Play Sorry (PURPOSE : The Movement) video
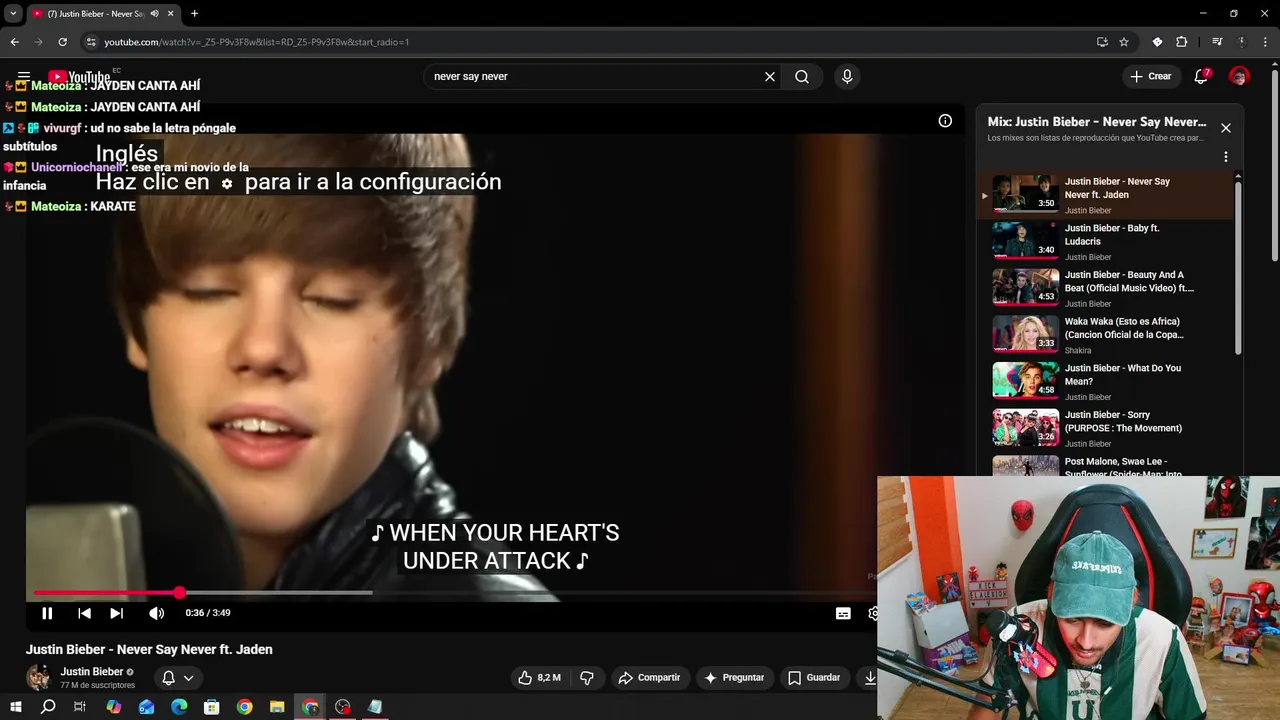The height and width of the screenshot is (720, 1280). click(1106, 428)
